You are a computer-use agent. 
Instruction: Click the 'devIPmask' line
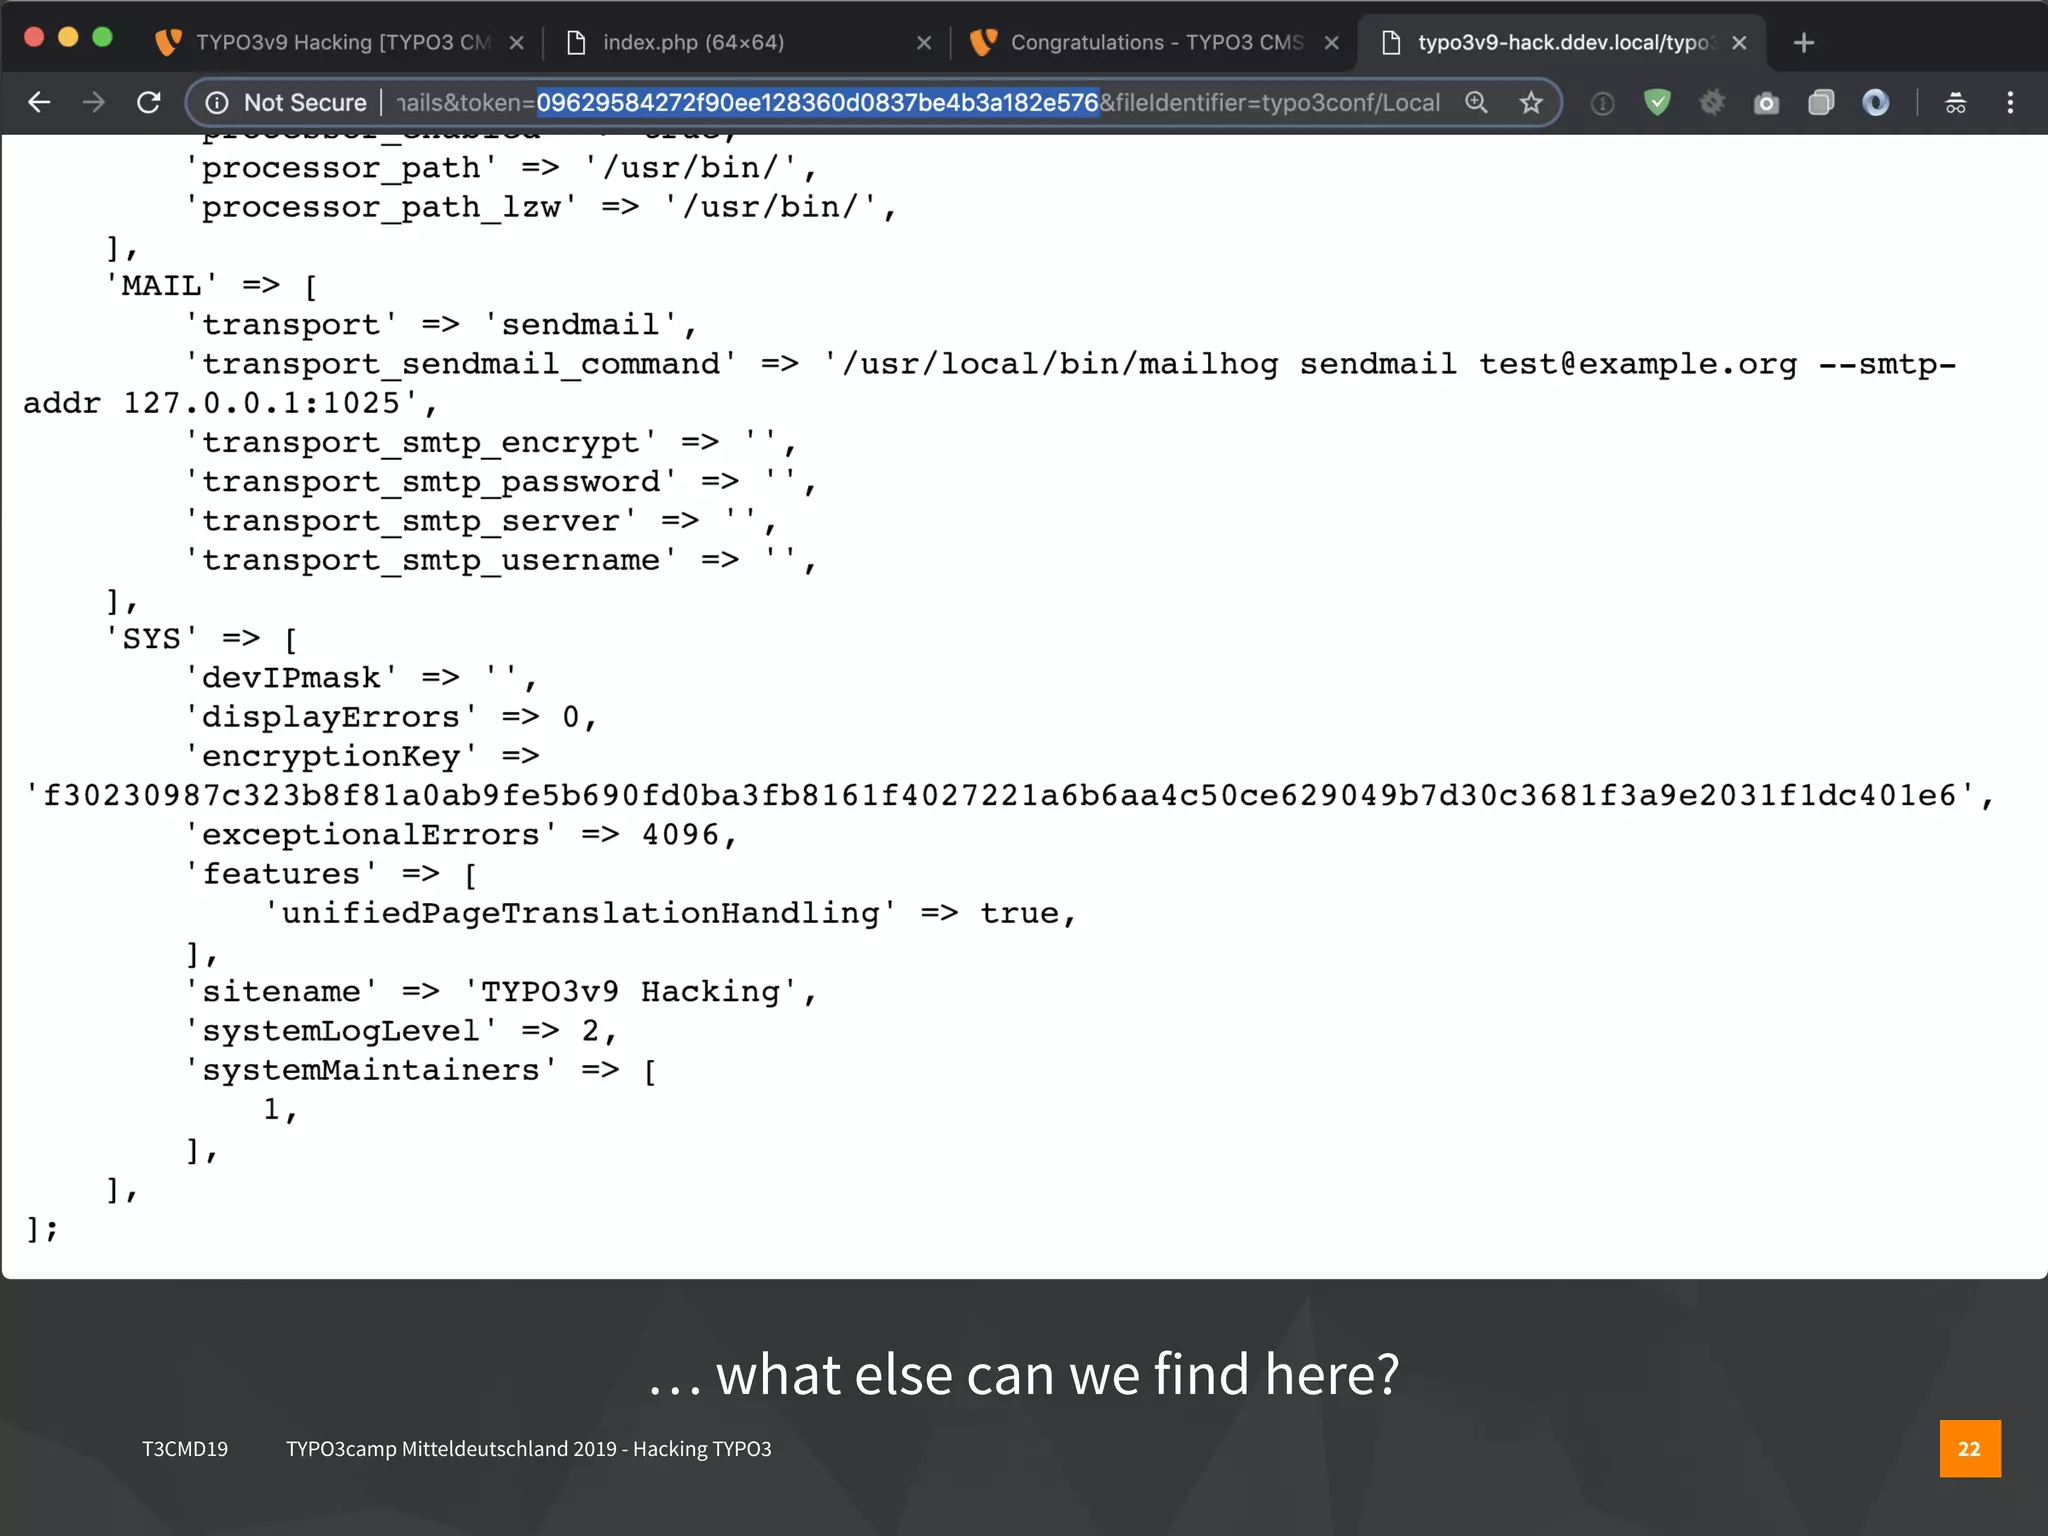coord(361,677)
